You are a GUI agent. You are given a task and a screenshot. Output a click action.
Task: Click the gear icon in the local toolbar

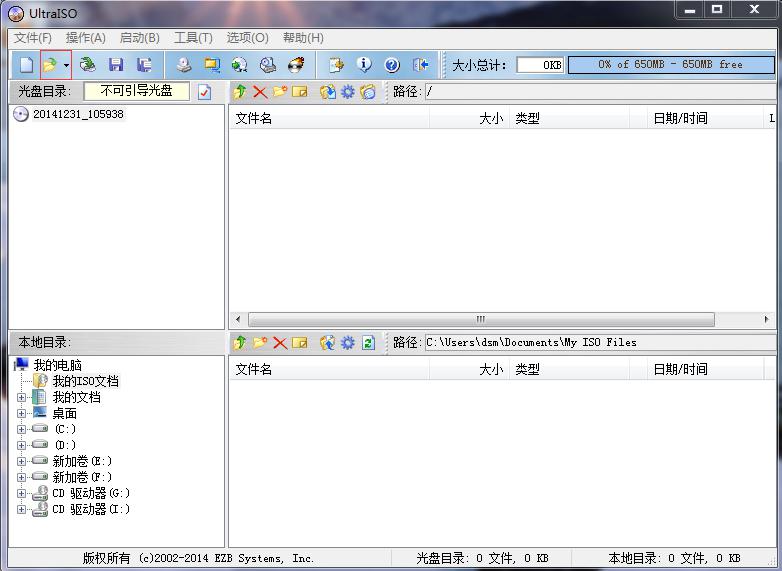[348, 343]
